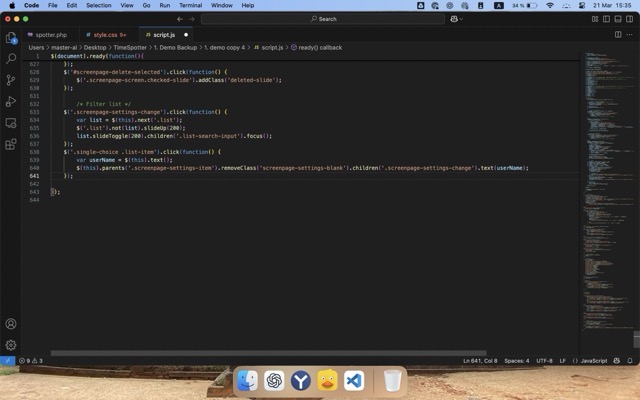Open the Extensions view

pos(11,144)
